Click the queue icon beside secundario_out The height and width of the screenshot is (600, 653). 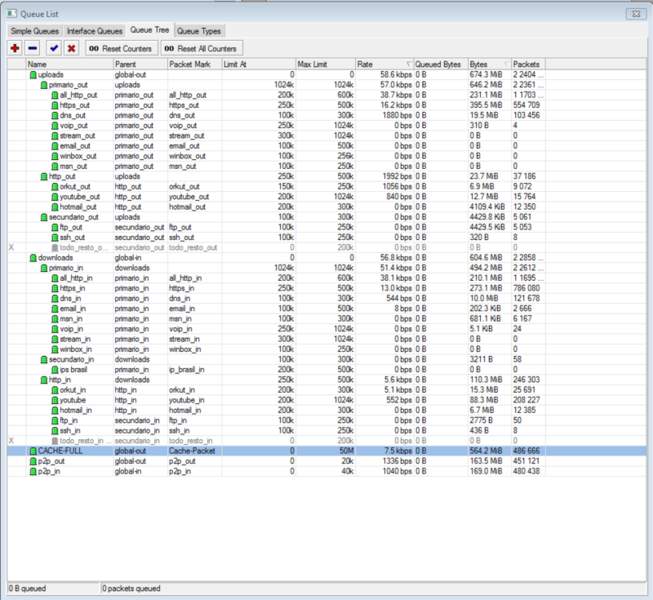pos(44,217)
